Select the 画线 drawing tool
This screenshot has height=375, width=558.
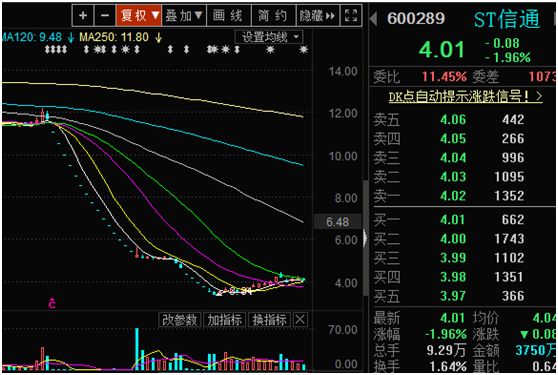click(229, 15)
